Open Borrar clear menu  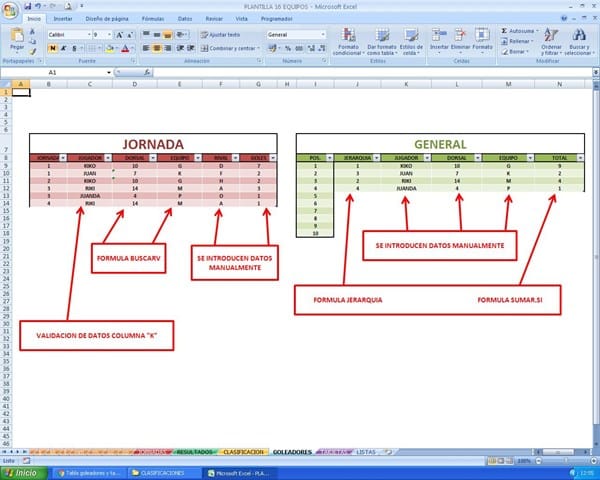pyautogui.click(x=515, y=52)
